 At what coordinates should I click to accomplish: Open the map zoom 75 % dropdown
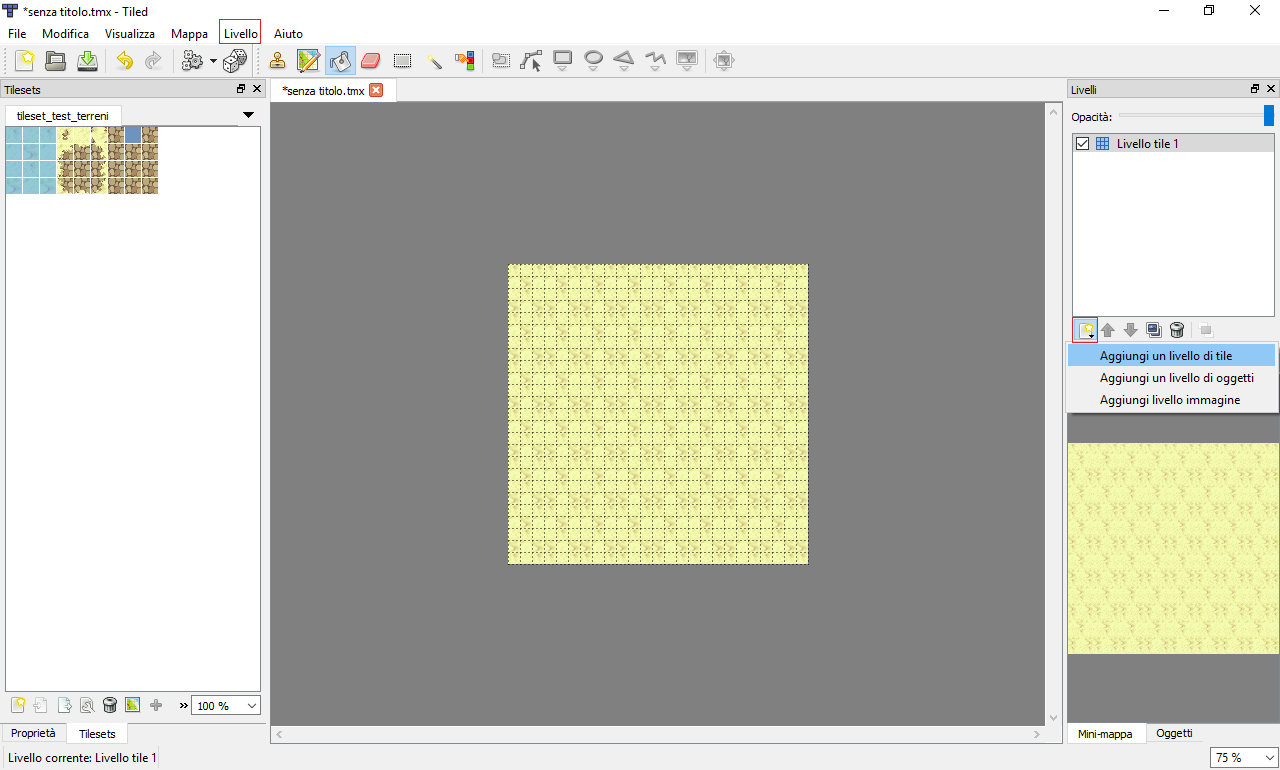[1244, 758]
